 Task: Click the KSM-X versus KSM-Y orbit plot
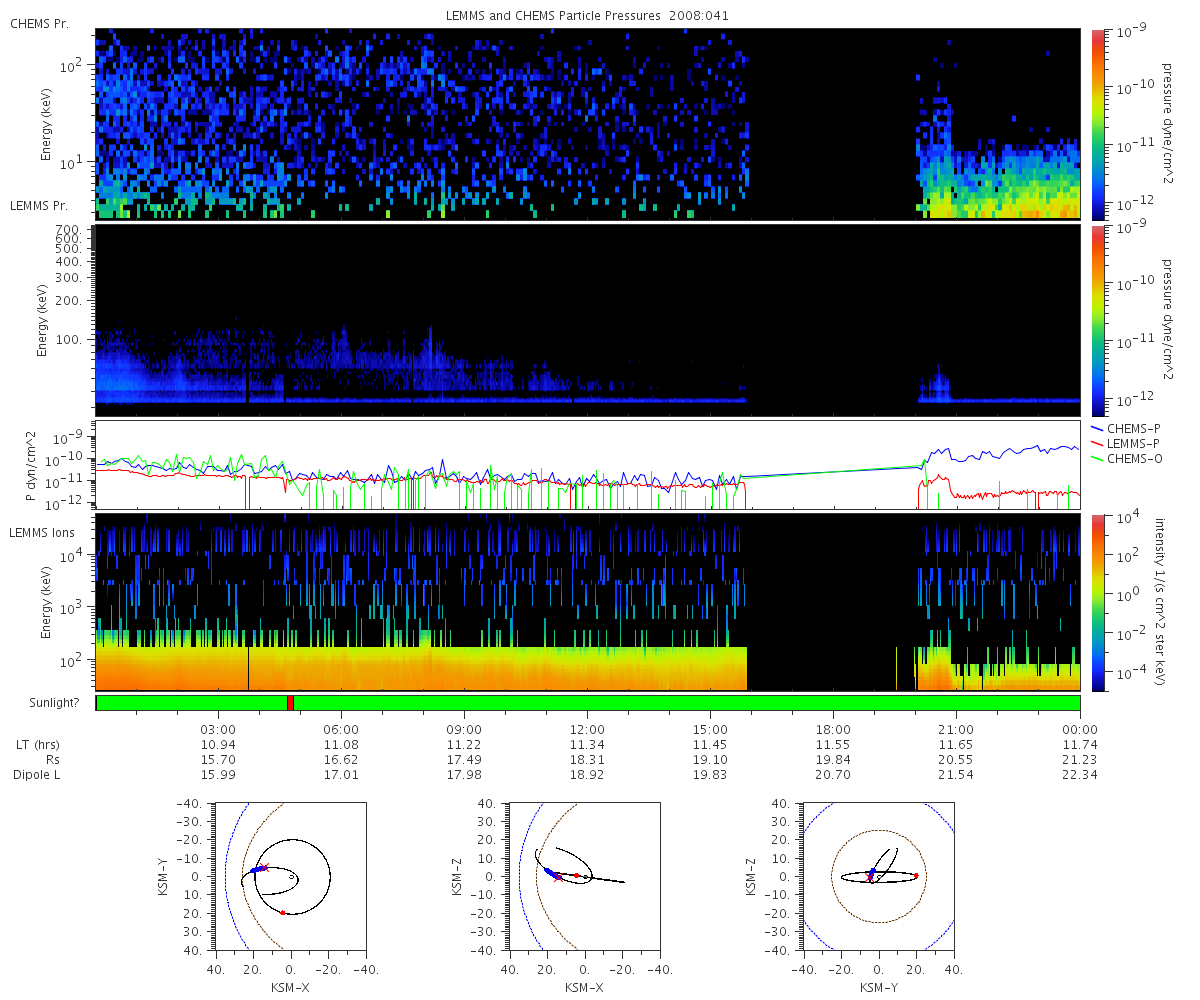[x=291, y=876]
